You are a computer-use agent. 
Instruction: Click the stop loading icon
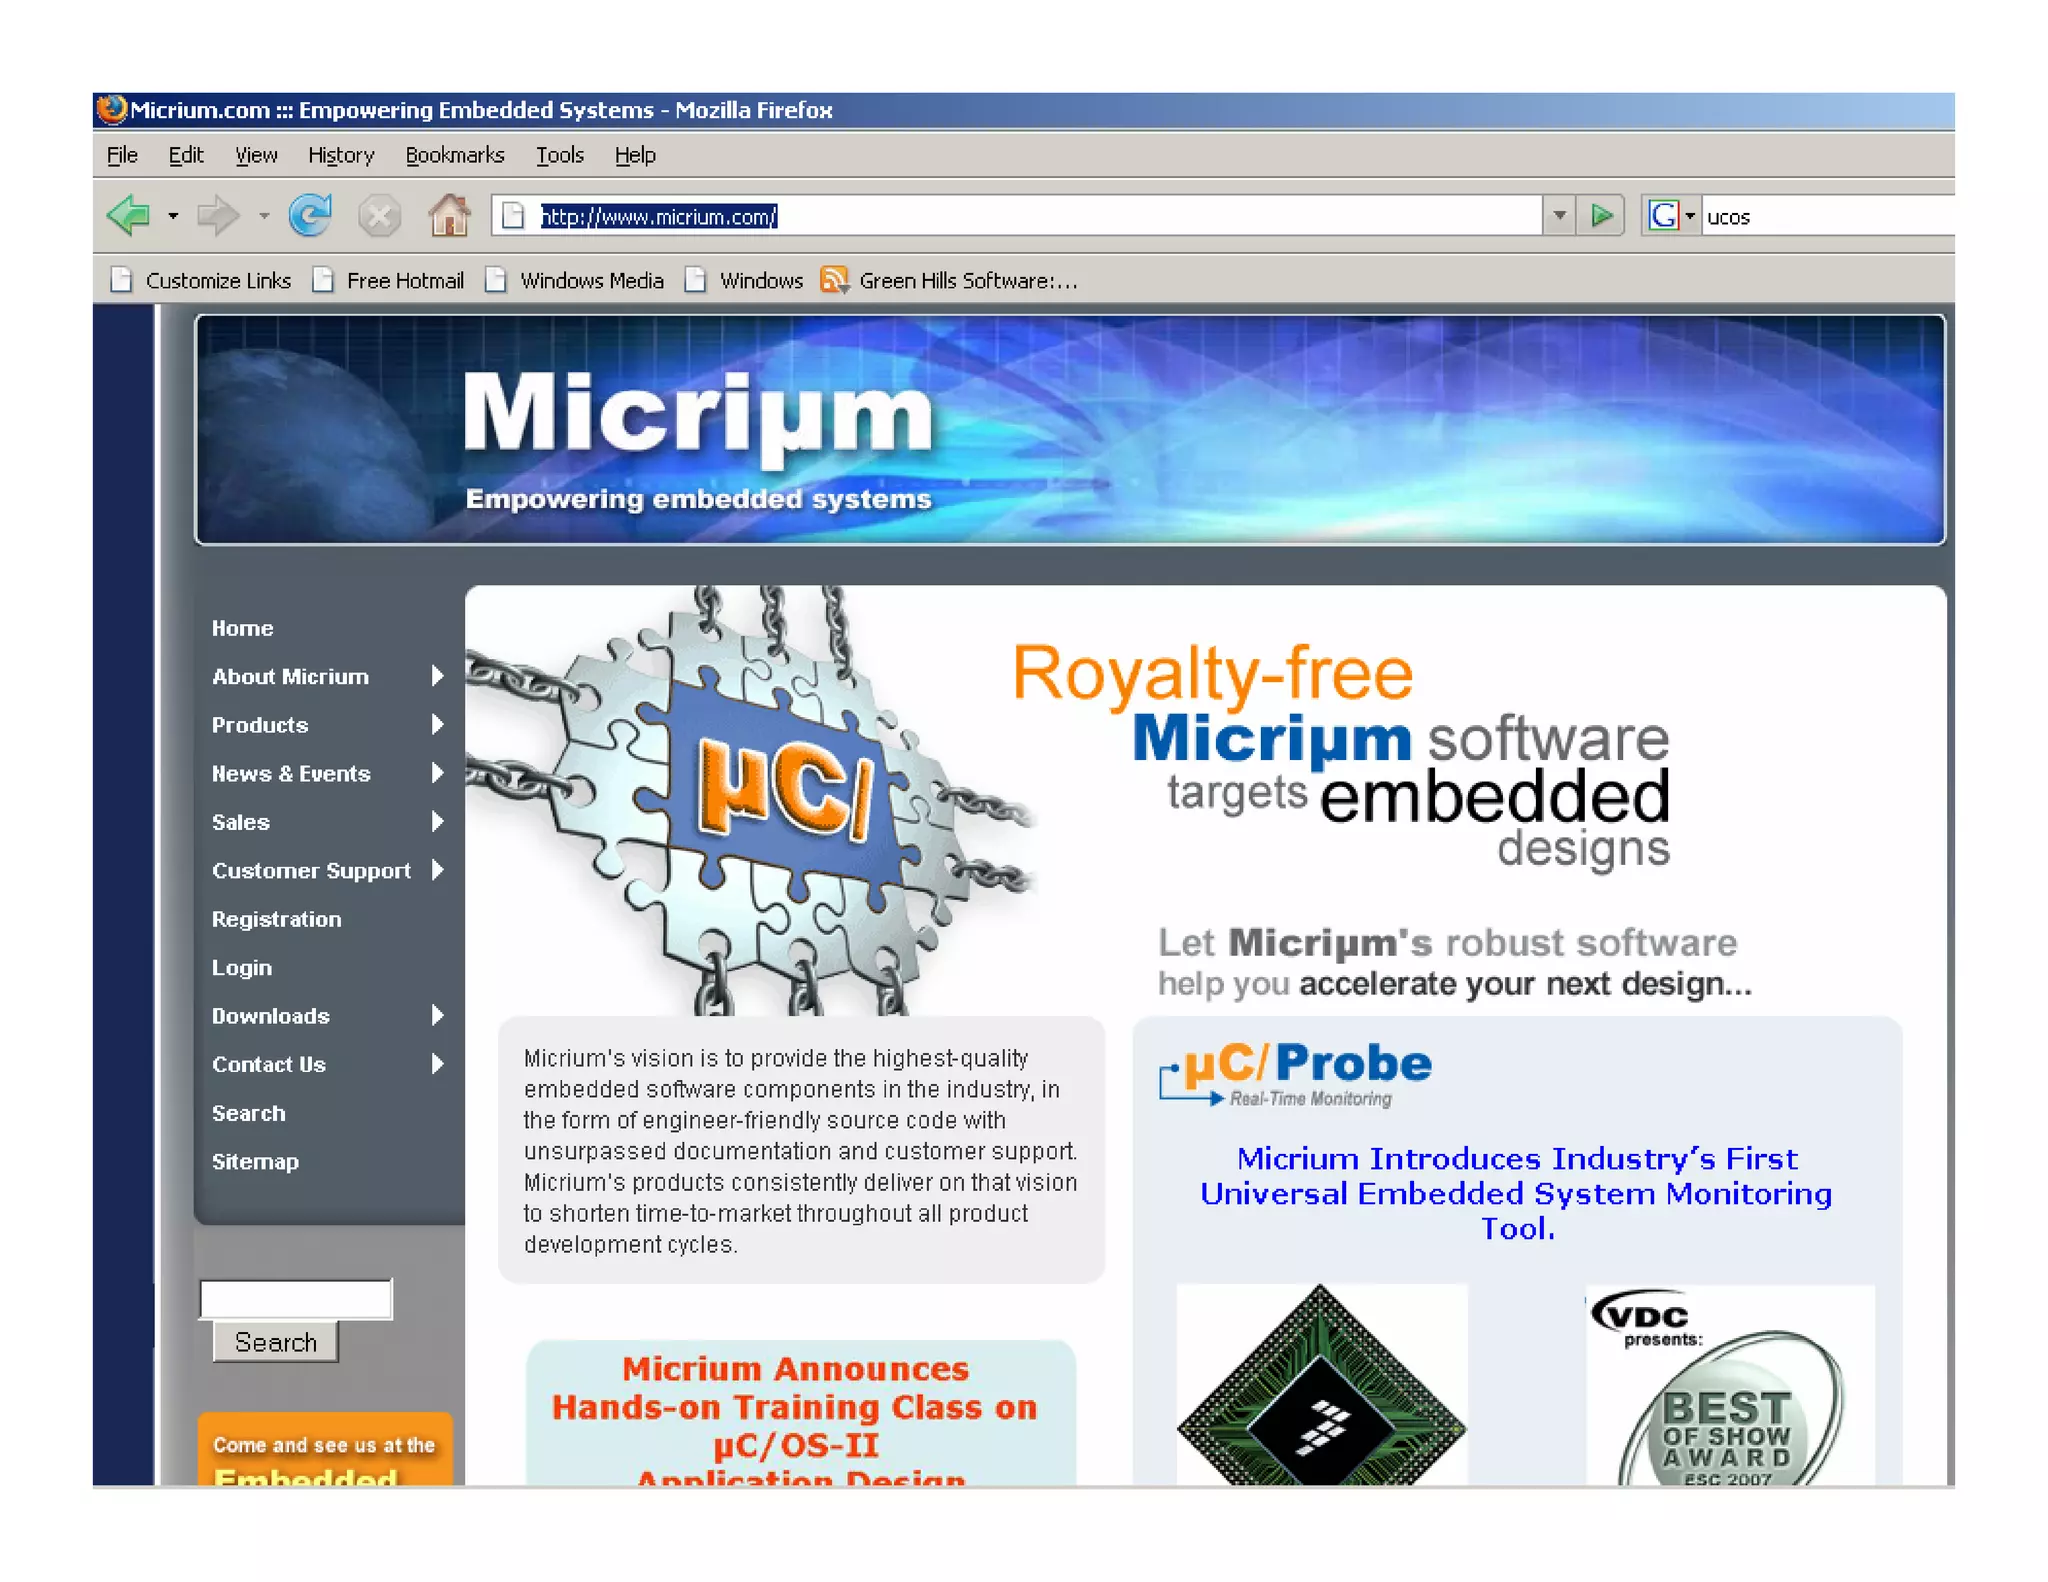coord(379,216)
